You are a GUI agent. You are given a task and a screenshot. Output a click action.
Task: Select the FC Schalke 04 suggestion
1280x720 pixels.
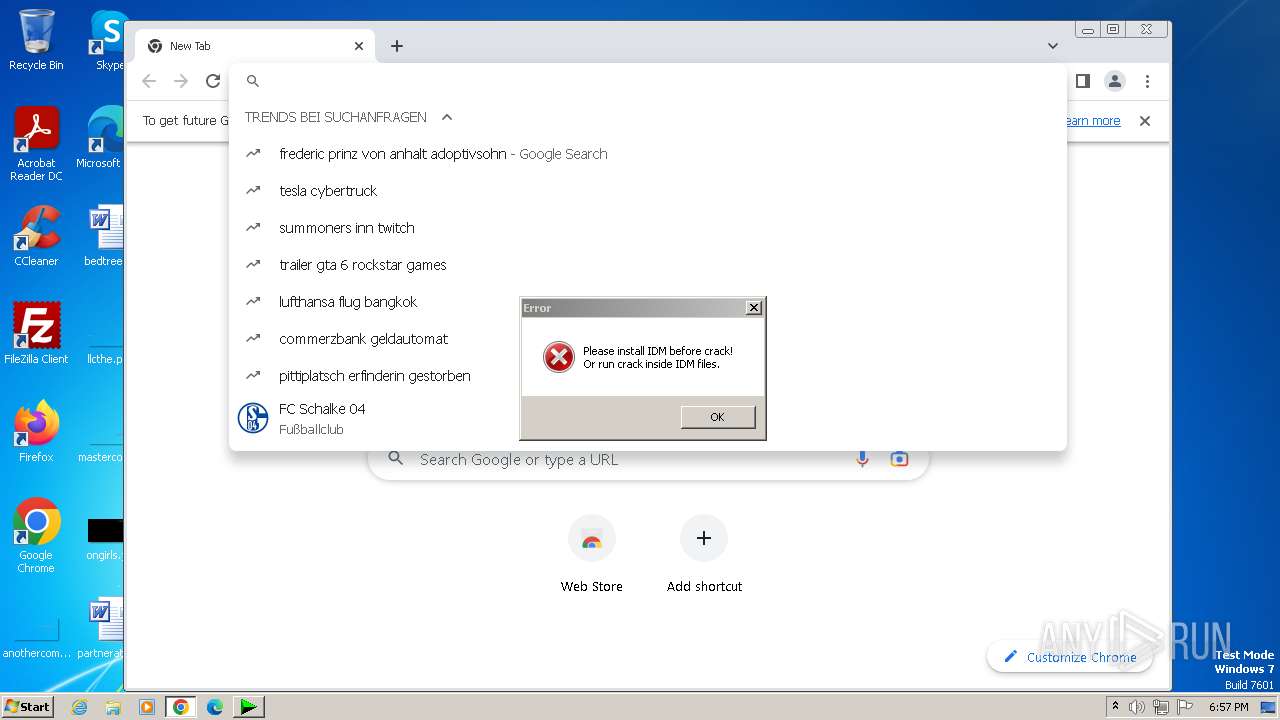pos(648,418)
